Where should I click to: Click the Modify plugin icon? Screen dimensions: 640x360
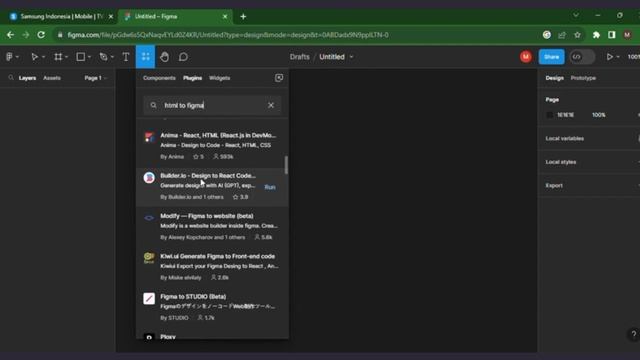point(149,218)
